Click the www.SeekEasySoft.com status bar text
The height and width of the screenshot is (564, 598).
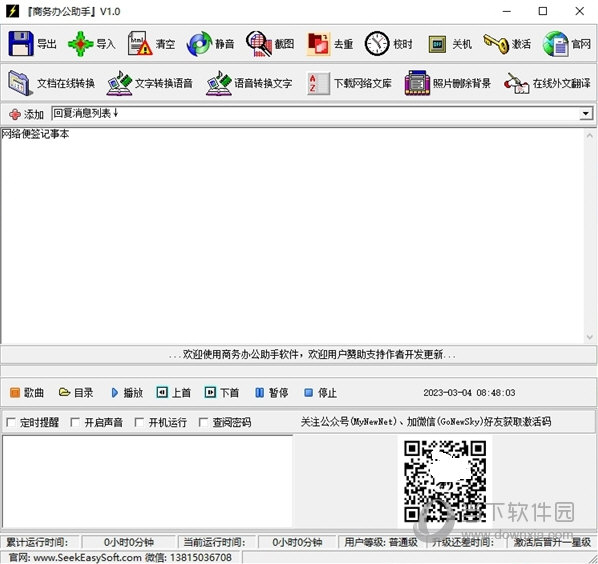87,558
